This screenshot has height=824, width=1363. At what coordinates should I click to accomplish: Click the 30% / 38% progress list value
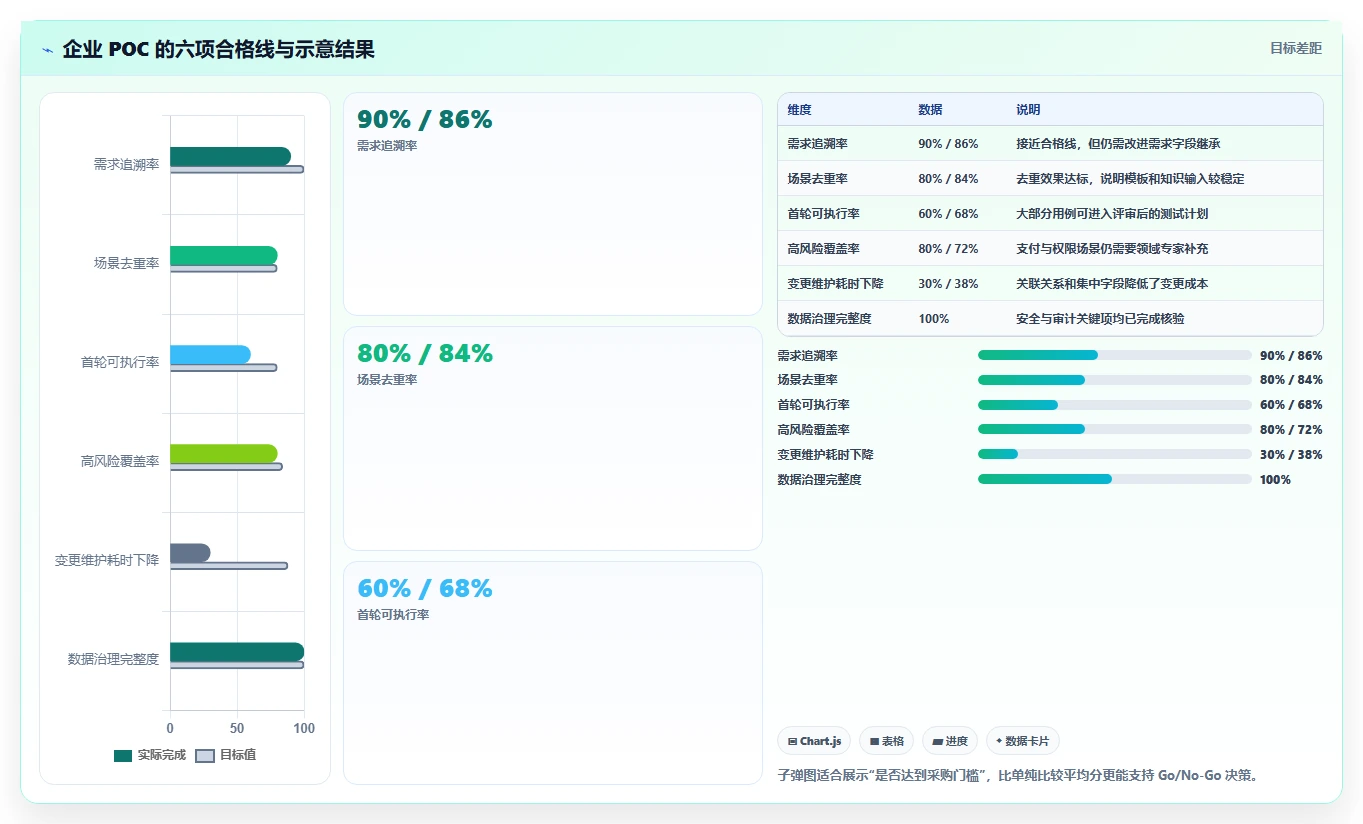click(x=1291, y=455)
